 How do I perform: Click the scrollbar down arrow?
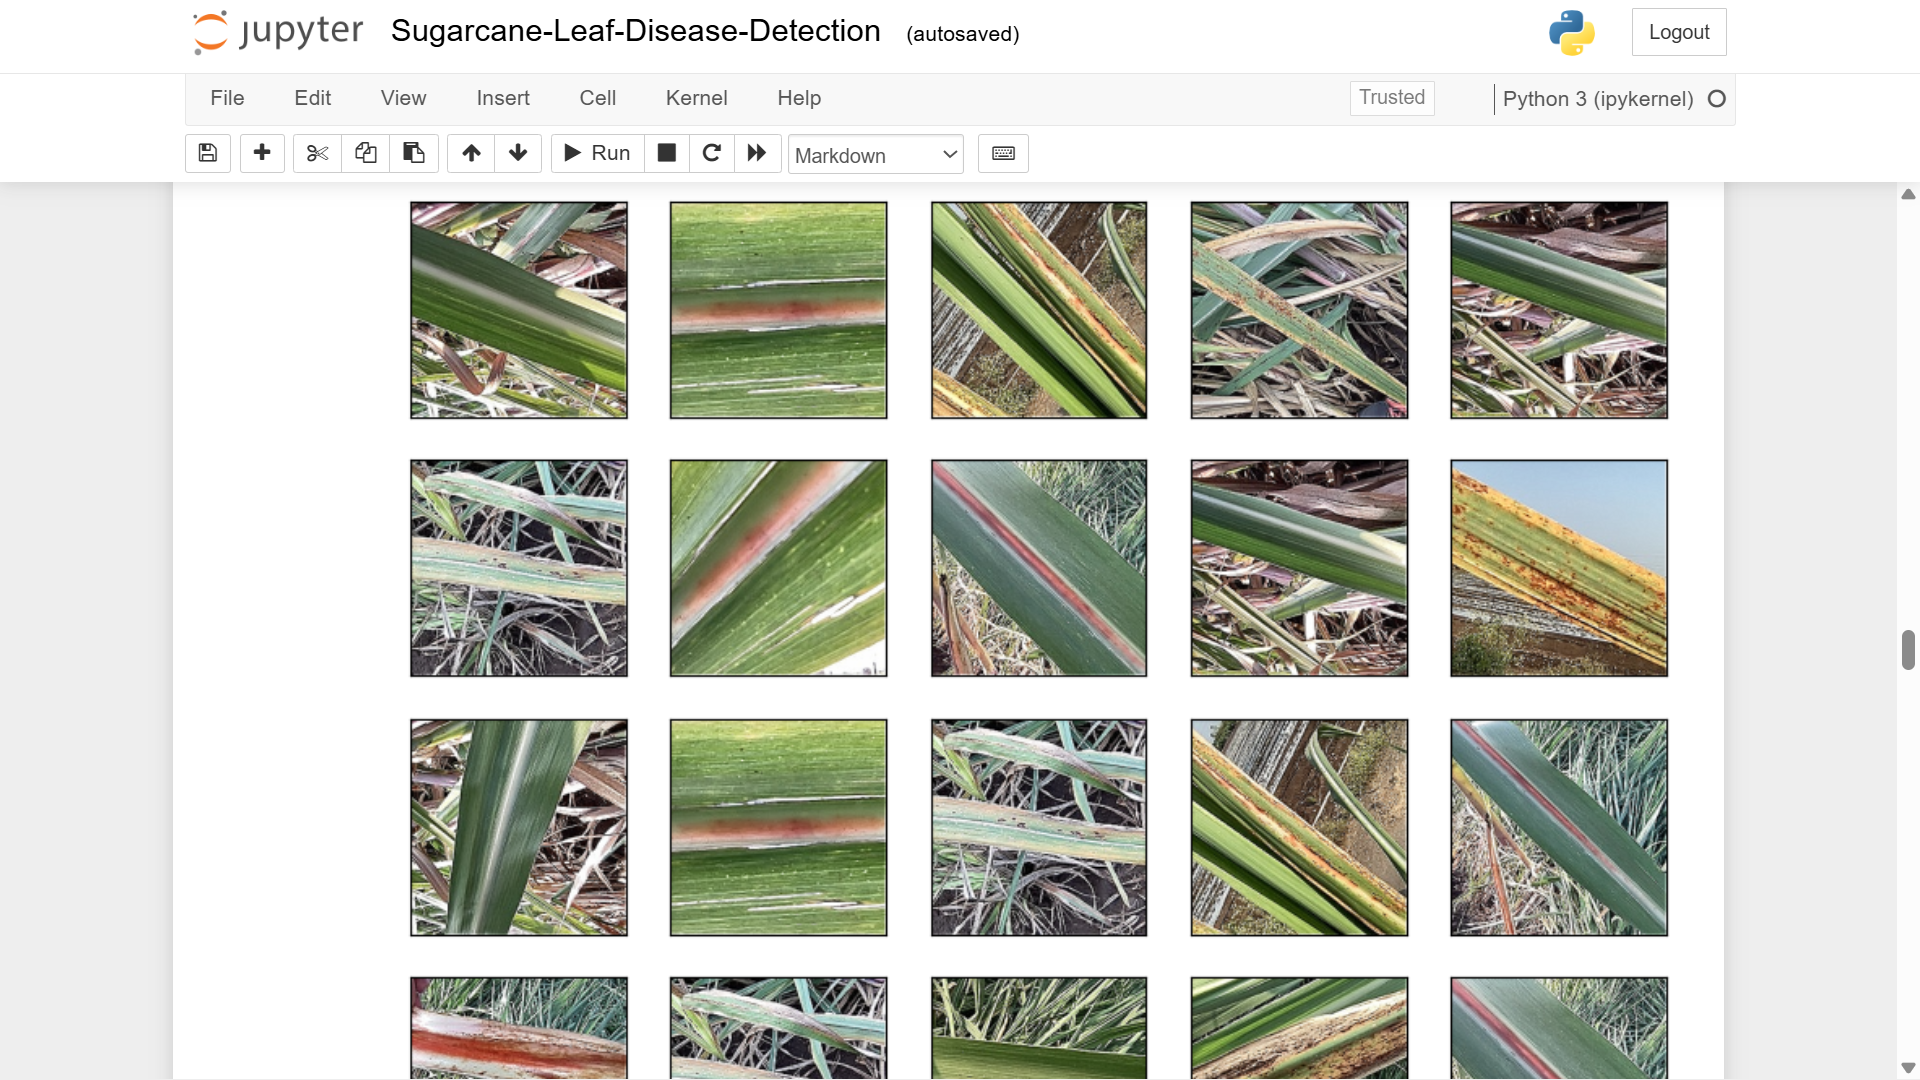tap(1908, 1068)
